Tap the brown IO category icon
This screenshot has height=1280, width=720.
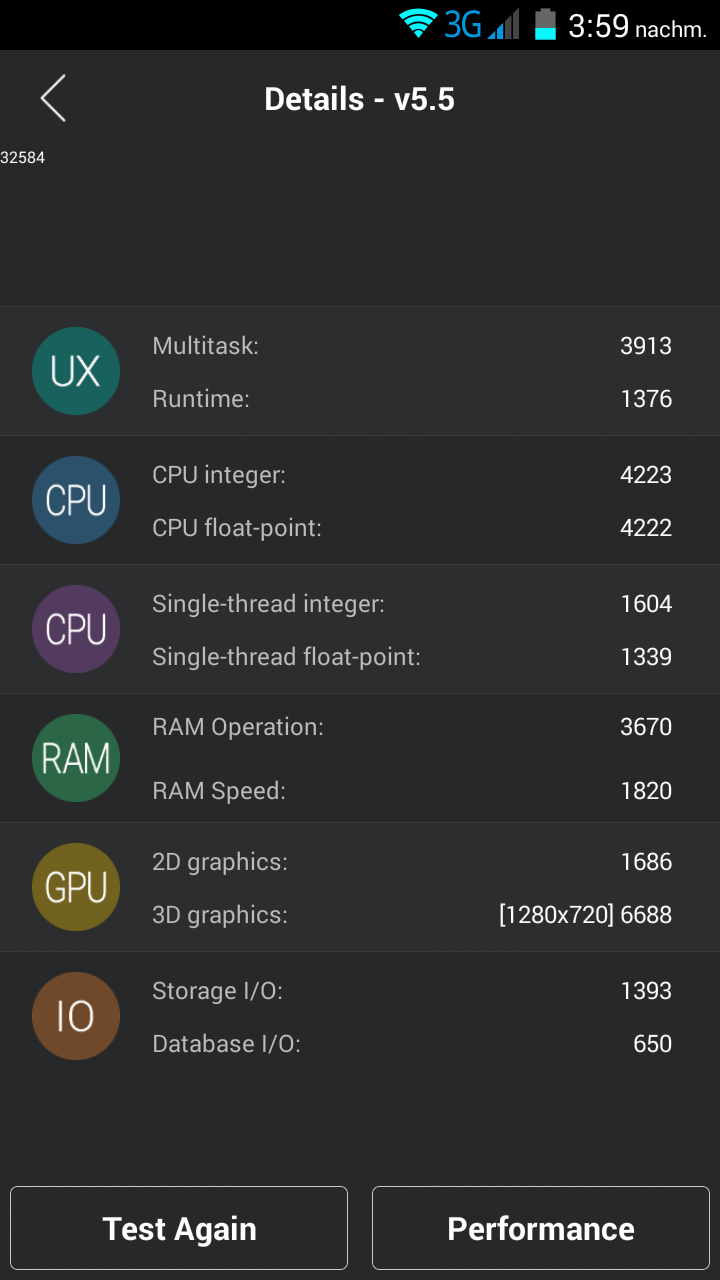tap(76, 1016)
